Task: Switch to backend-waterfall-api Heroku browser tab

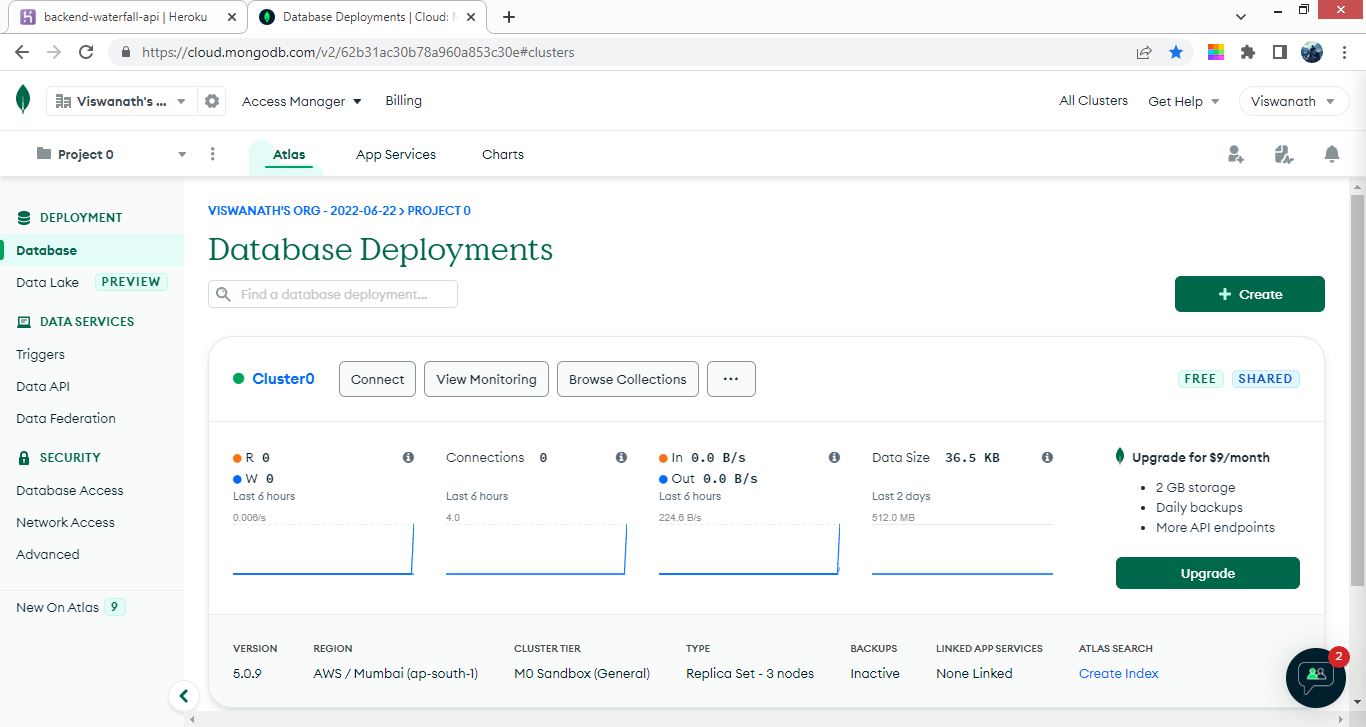Action: tap(124, 17)
